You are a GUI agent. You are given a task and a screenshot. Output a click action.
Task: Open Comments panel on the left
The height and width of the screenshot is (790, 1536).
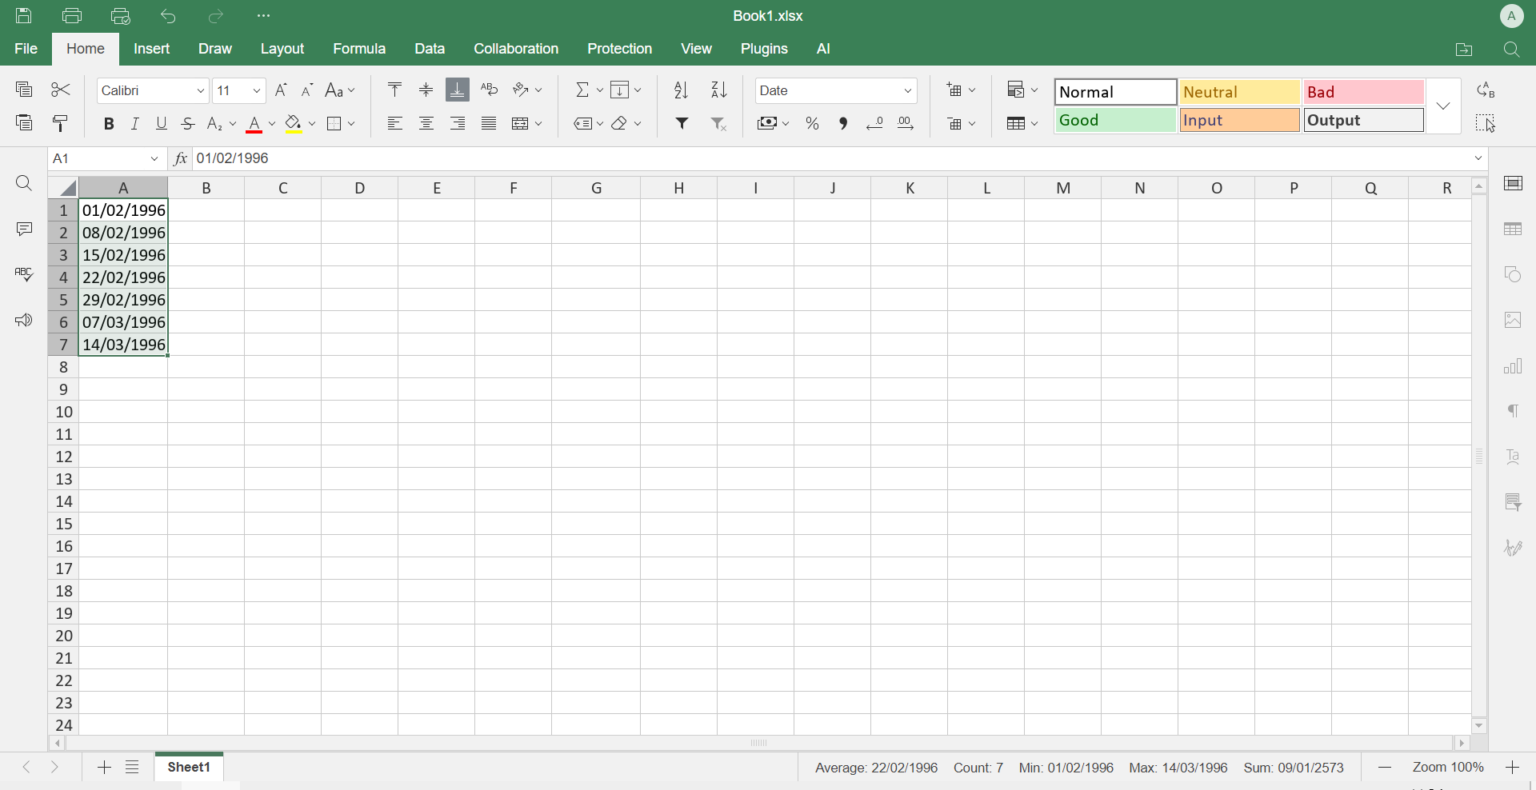pos(23,229)
